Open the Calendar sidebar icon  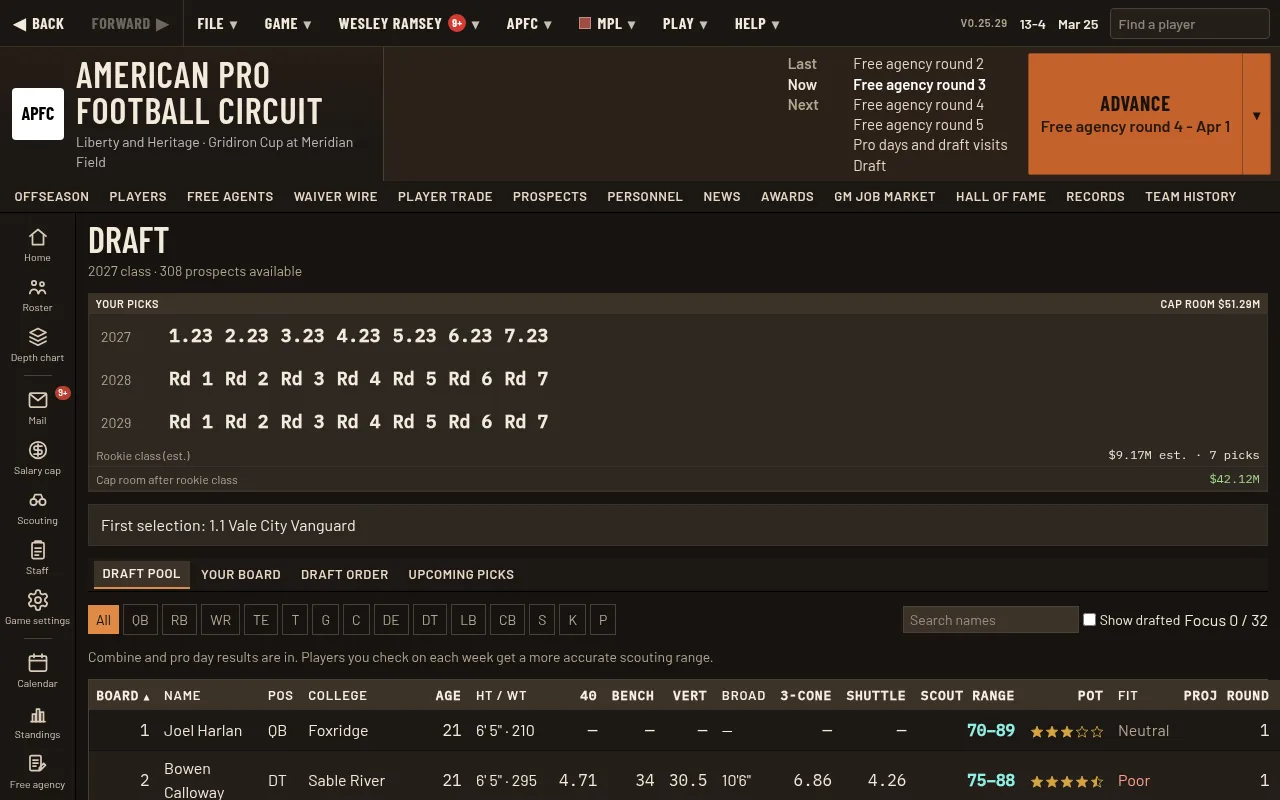pyautogui.click(x=37, y=670)
